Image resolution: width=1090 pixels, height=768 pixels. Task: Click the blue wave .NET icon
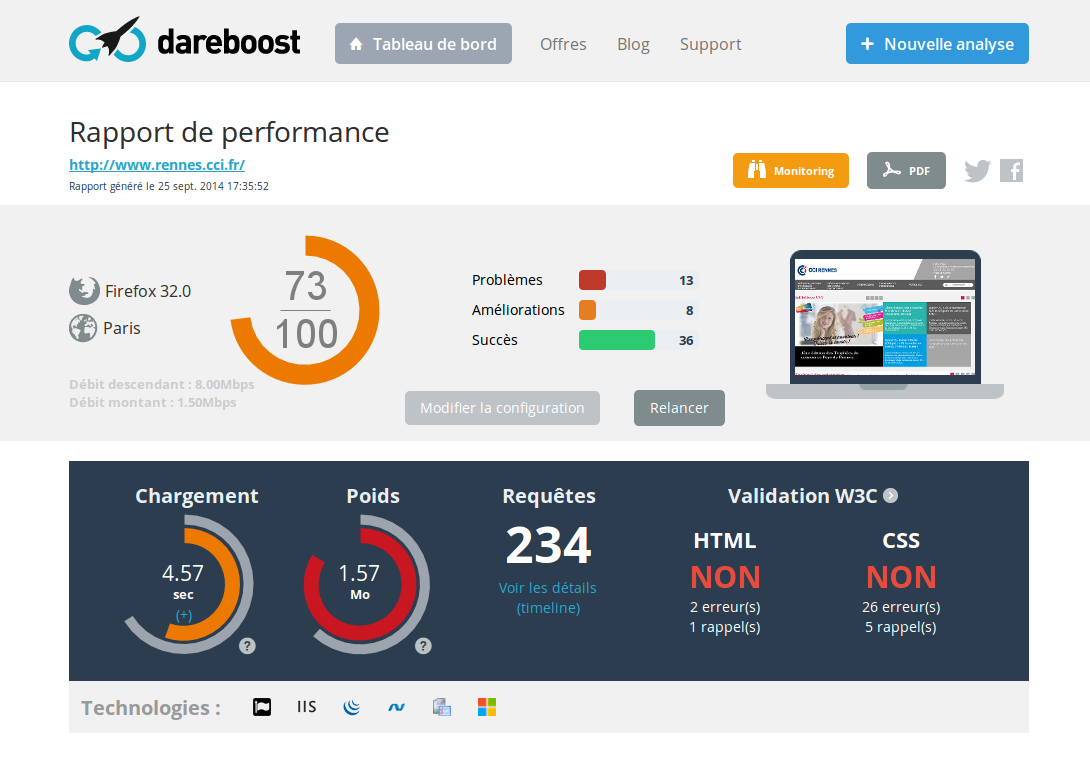(x=397, y=707)
